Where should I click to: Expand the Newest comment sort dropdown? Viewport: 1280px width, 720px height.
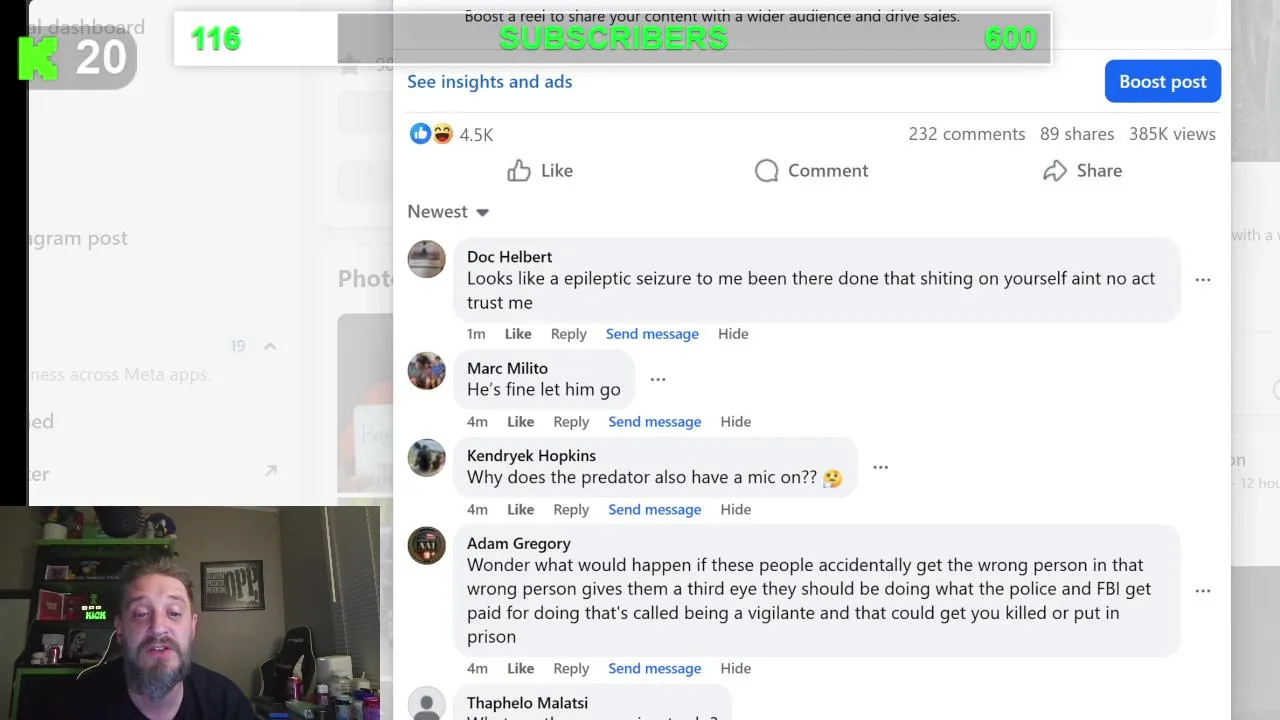tap(448, 212)
